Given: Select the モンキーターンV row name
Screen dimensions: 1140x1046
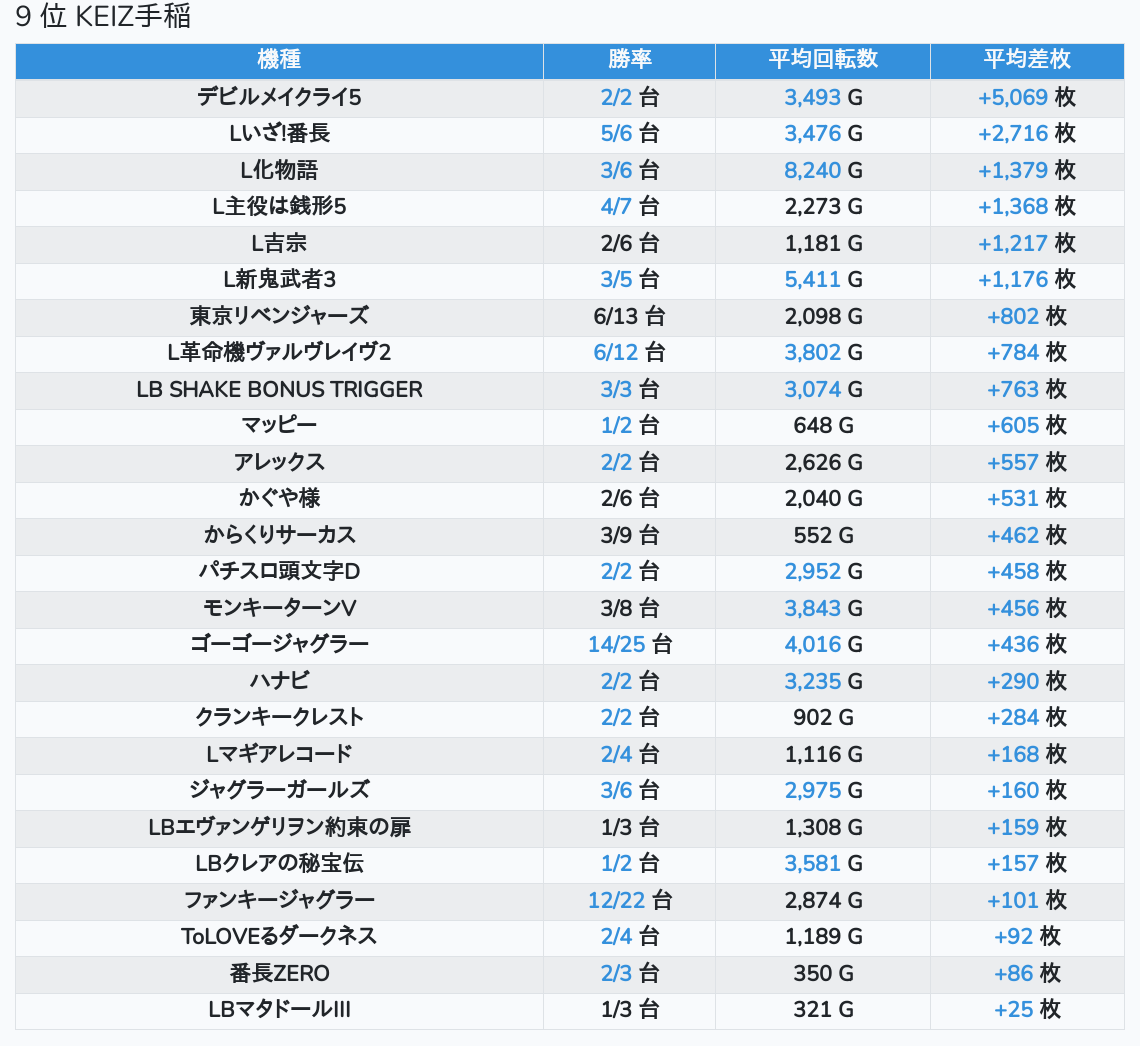Looking at the screenshot, I should (x=279, y=608).
